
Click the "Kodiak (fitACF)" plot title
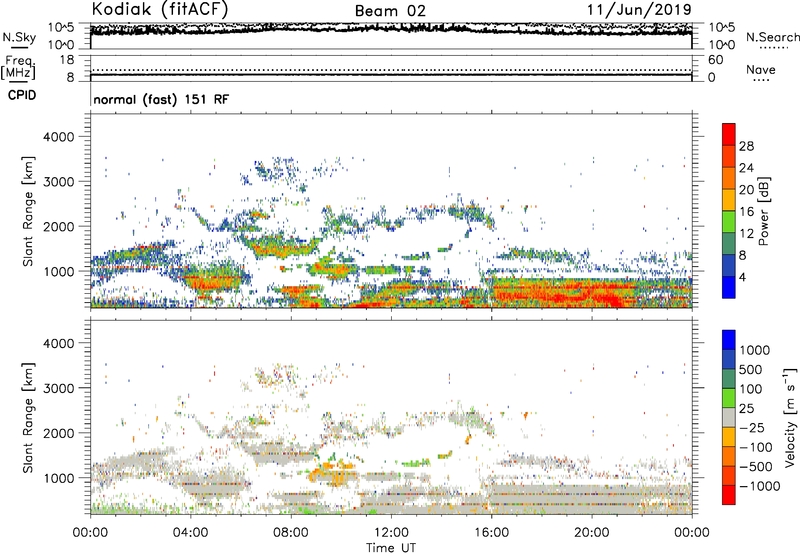coord(160,10)
